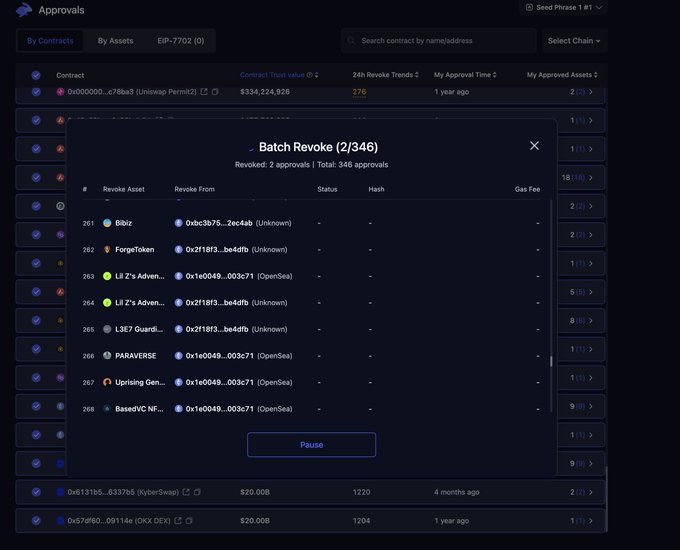
Task: Toggle checkbox of row with 18 approved assets
Action: click(36, 177)
